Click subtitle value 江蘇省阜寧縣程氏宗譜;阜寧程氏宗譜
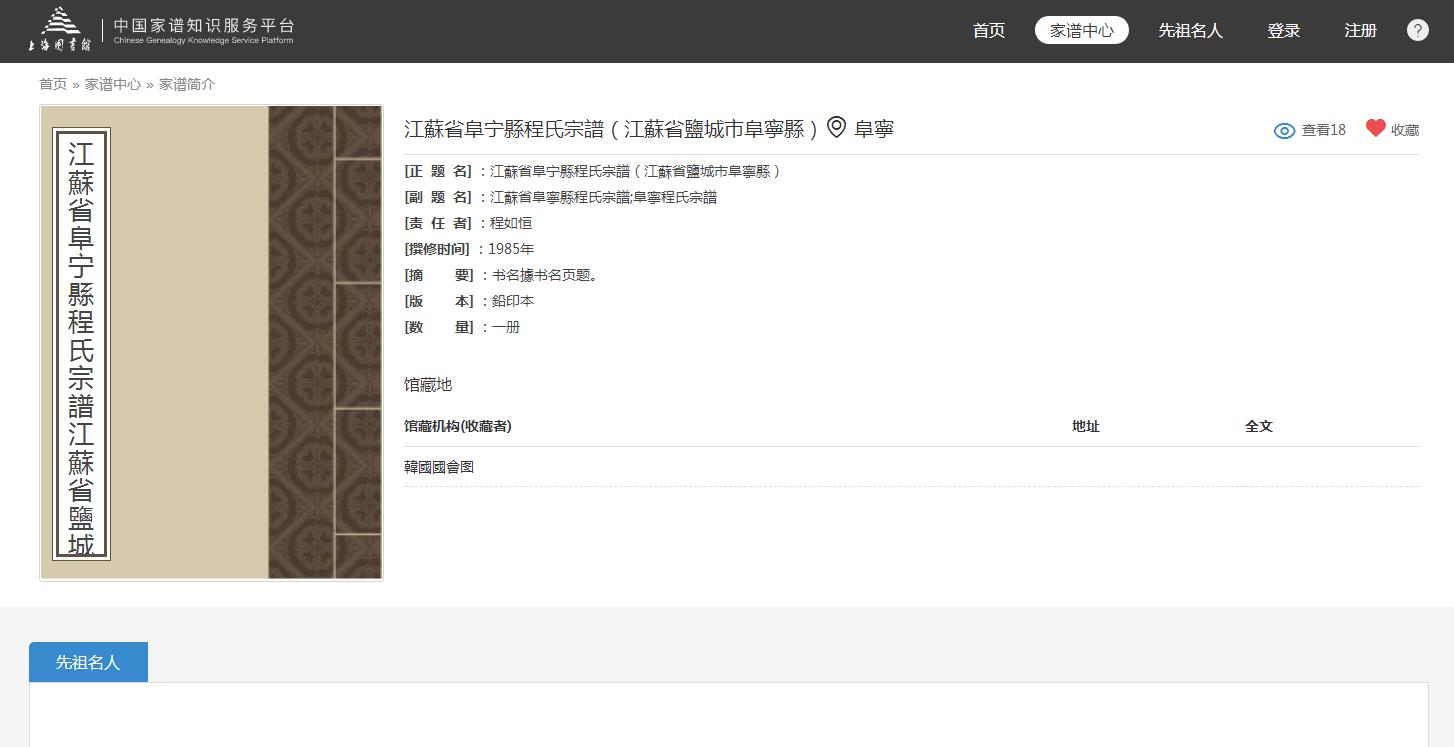The width and height of the screenshot is (1454, 747). [x=603, y=197]
